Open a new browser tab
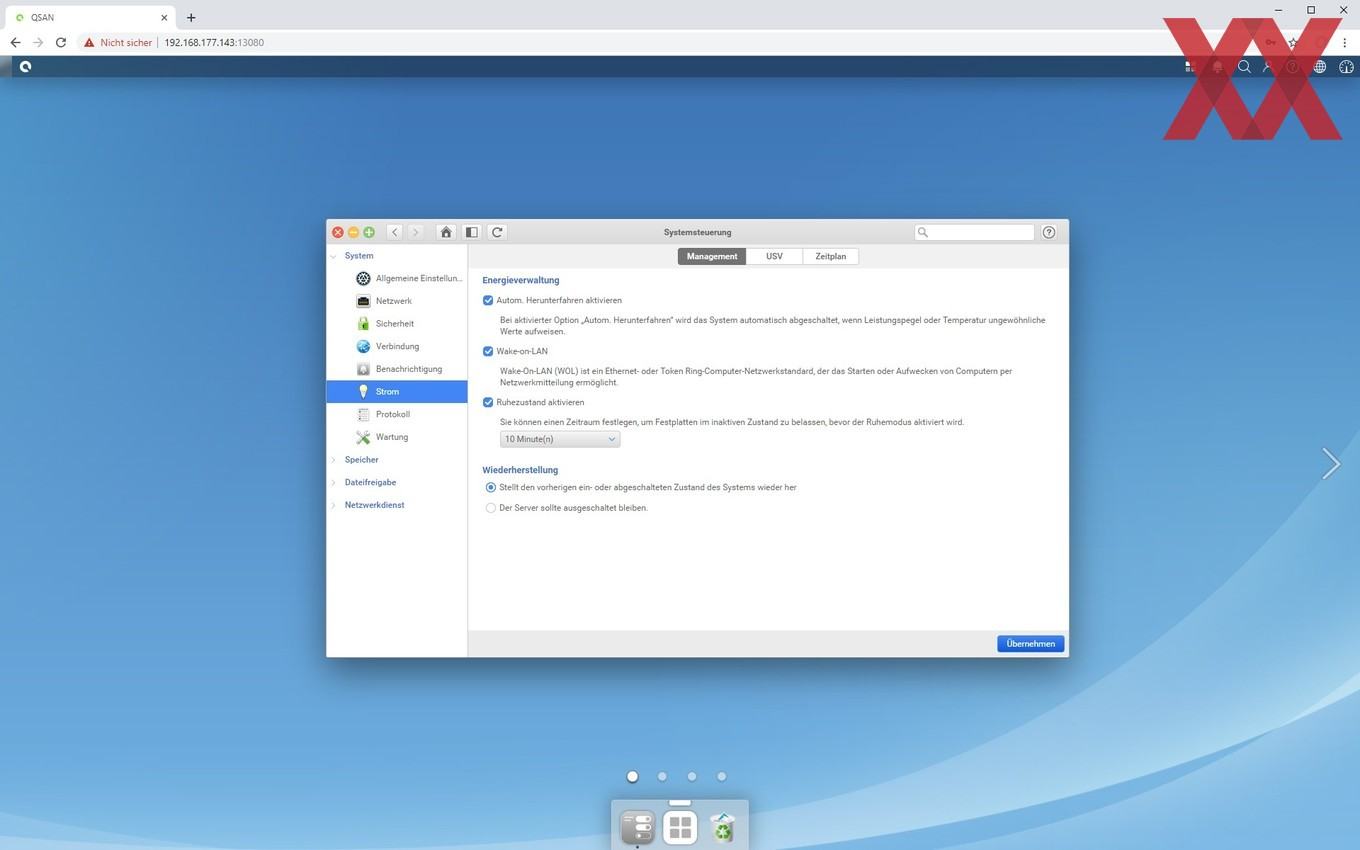 (x=191, y=17)
